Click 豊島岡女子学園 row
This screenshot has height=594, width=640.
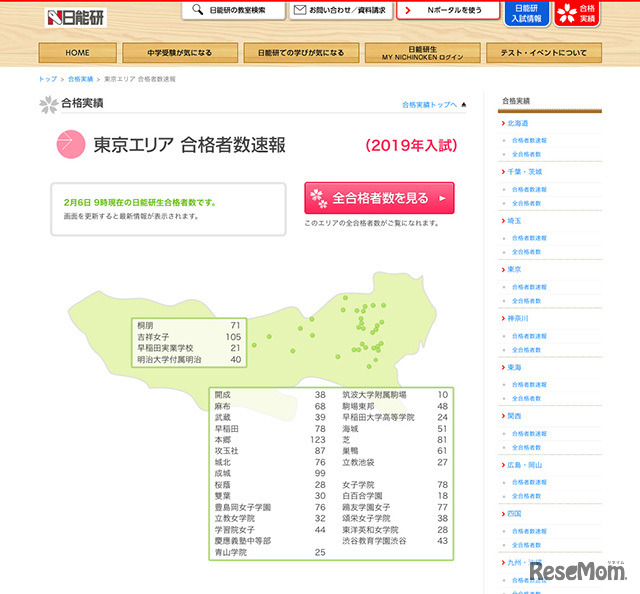pyautogui.click(x=270, y=507)
